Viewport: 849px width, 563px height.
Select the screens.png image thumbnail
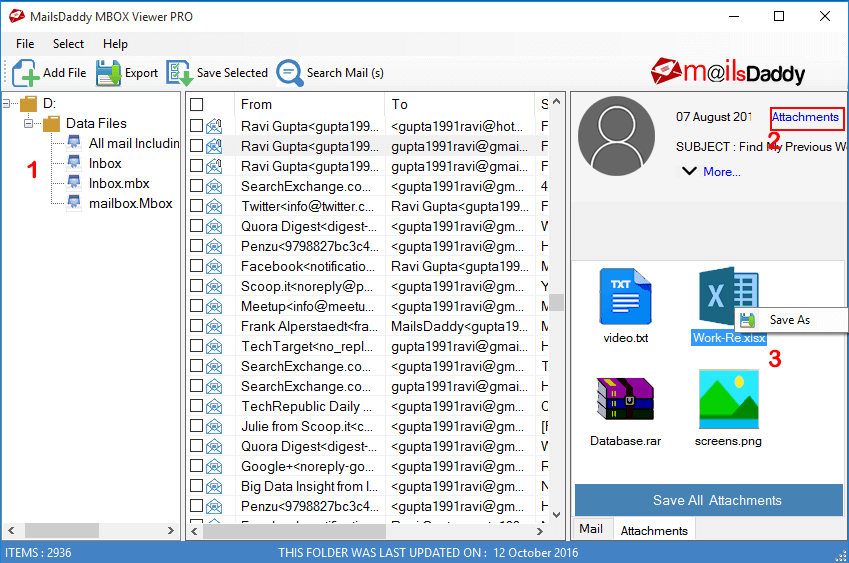coord(728,400)
